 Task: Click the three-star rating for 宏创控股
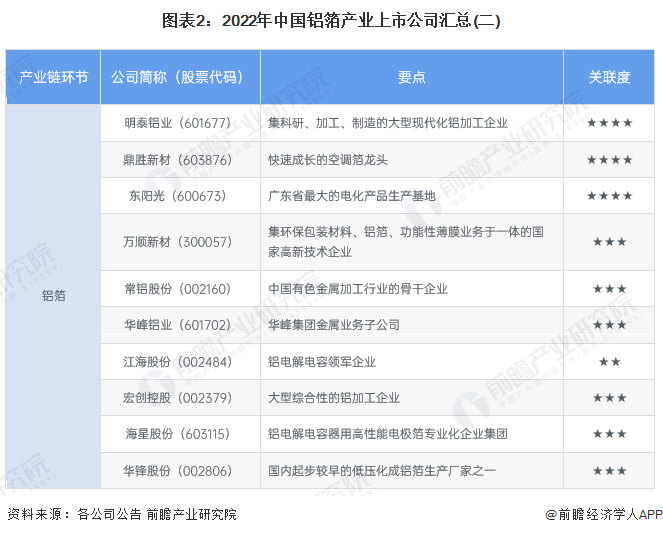(x=609, y=398)
